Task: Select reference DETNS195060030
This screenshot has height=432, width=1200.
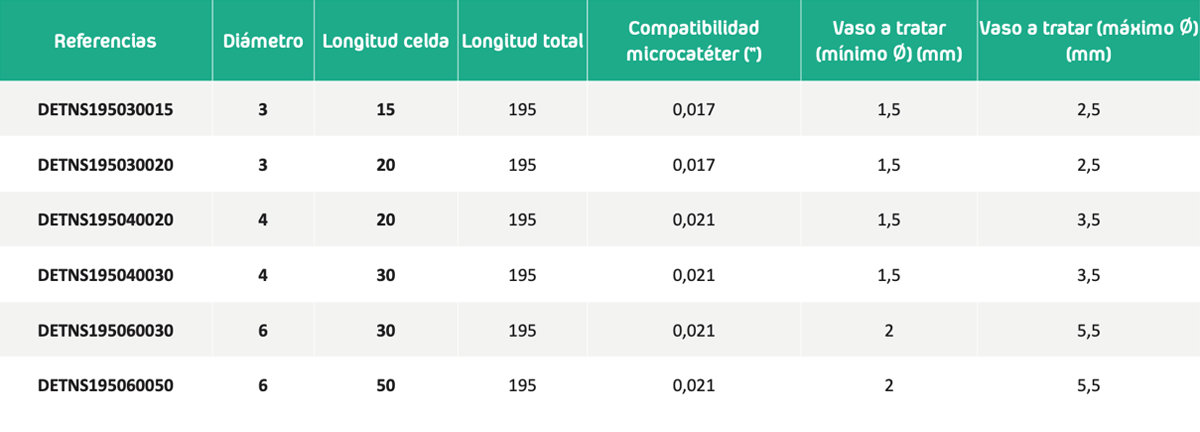Action: point(106,330)
